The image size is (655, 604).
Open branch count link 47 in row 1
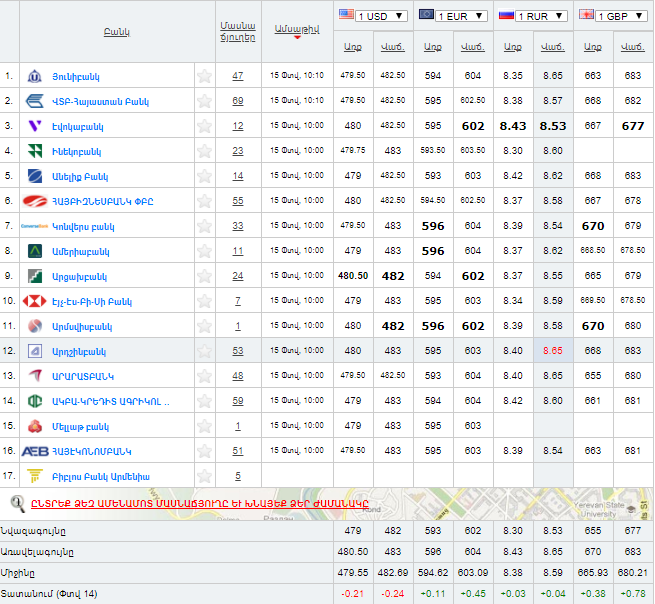coord(238,76)
